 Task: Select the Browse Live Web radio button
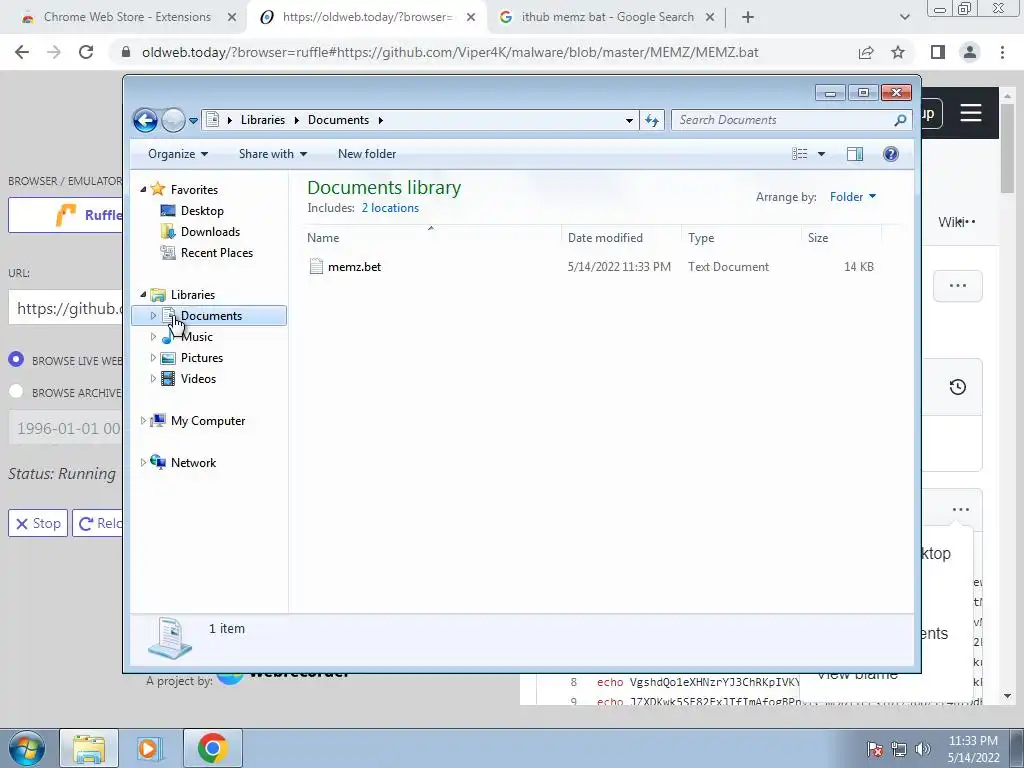click(16, 359)
